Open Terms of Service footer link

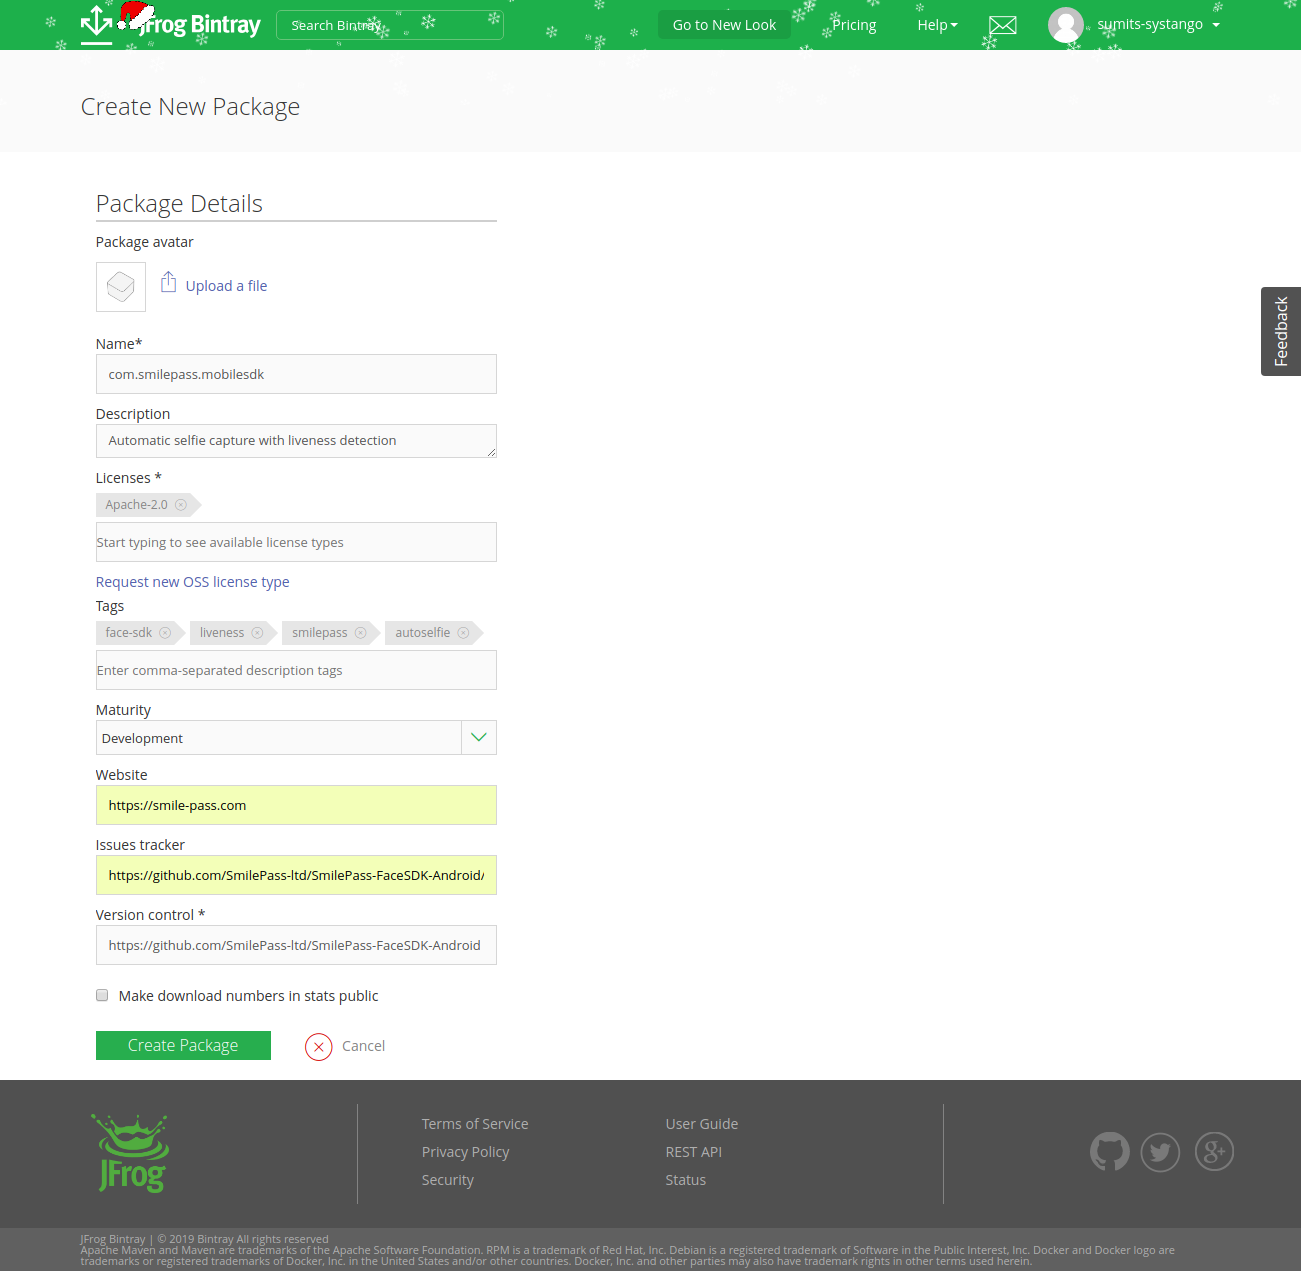[x=475, y=1124]
